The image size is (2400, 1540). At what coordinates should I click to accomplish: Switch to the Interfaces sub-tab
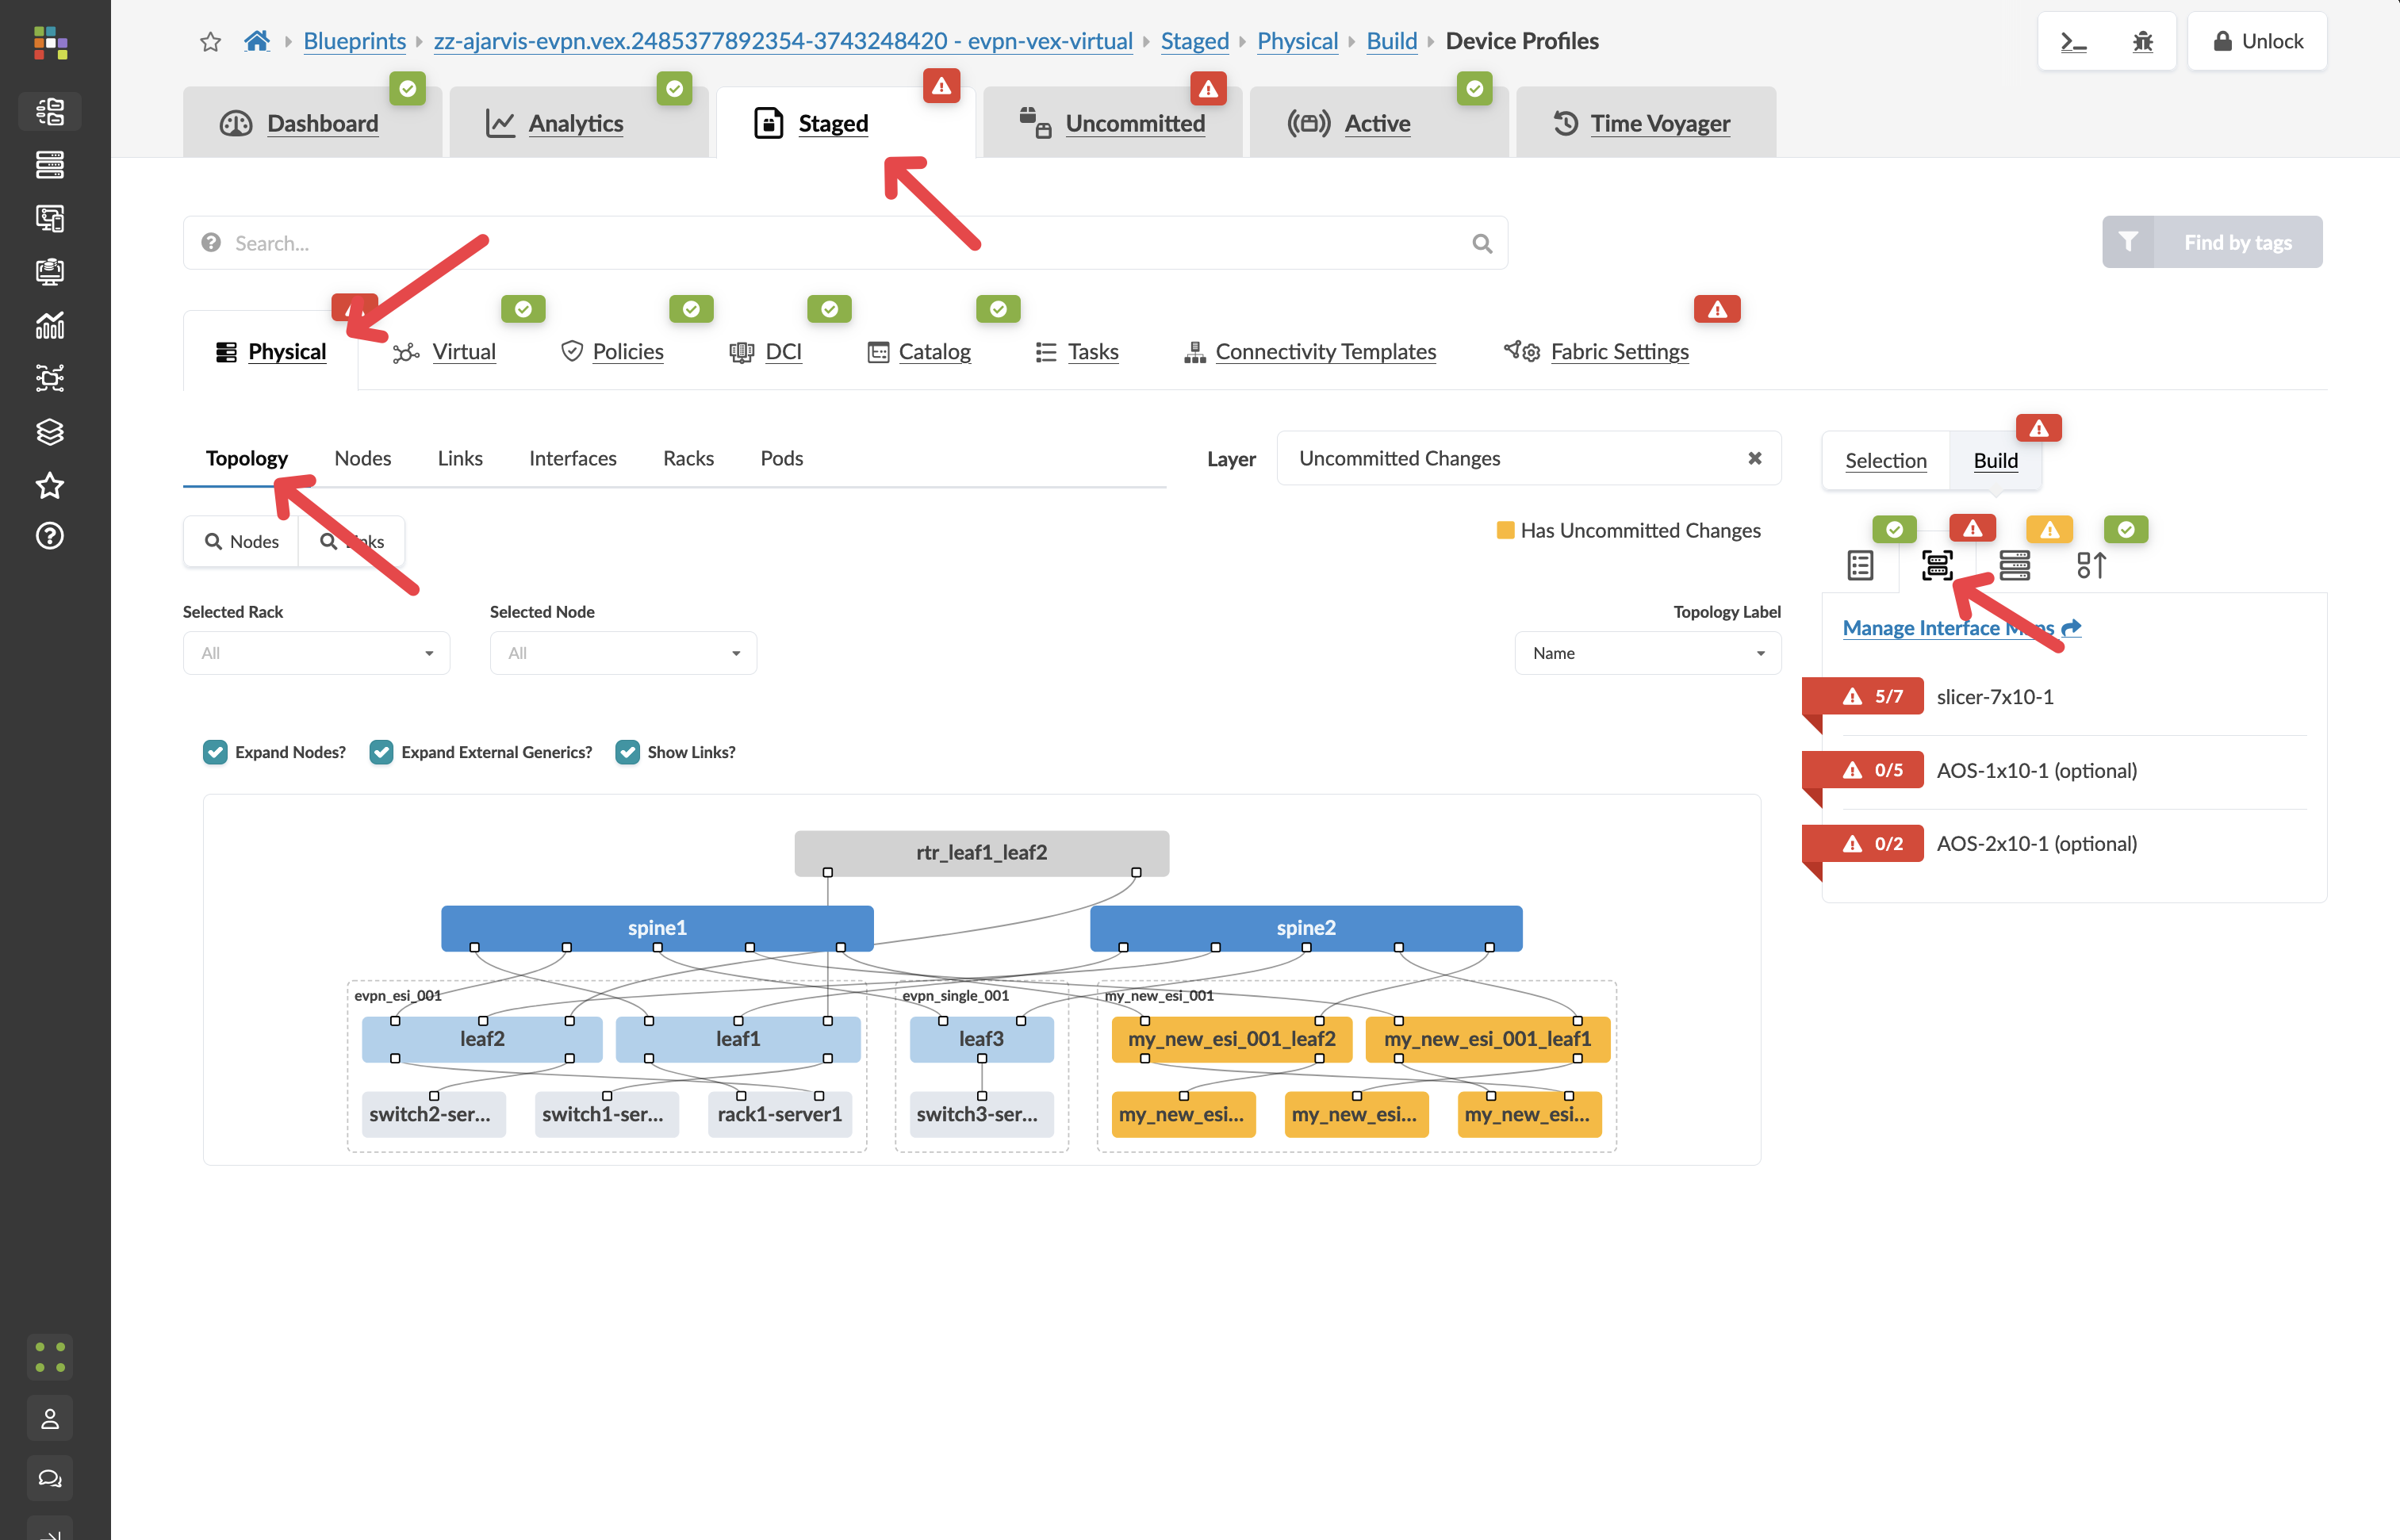(572, 458)
